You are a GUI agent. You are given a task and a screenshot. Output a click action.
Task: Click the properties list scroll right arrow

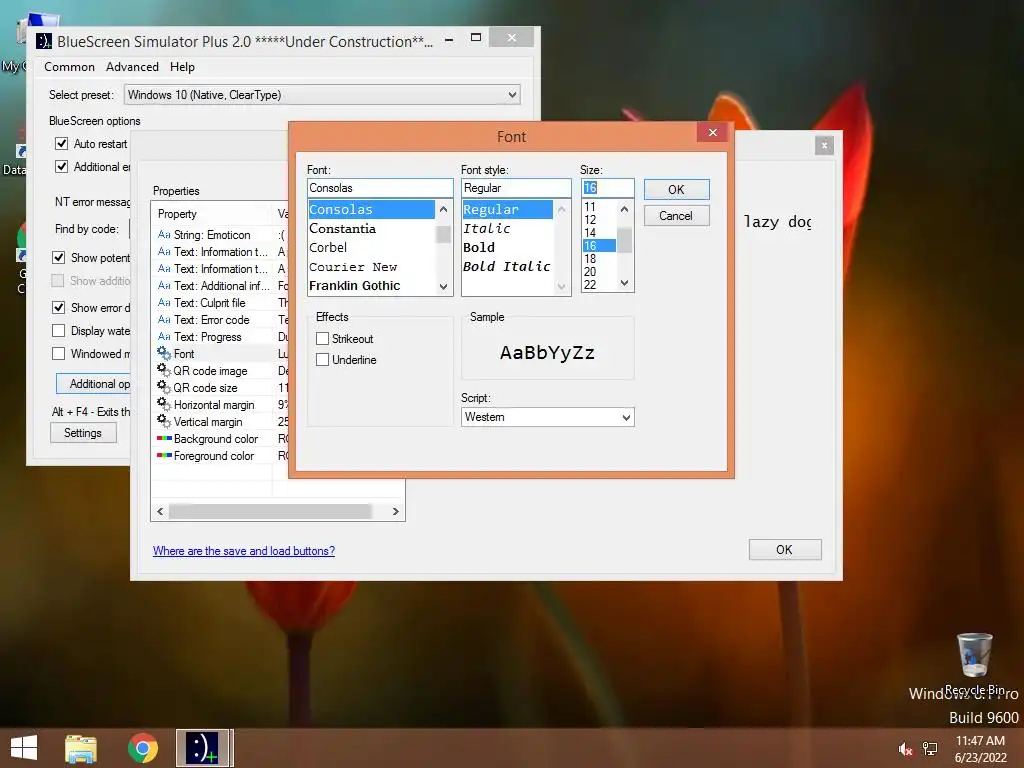pos(395,511)
